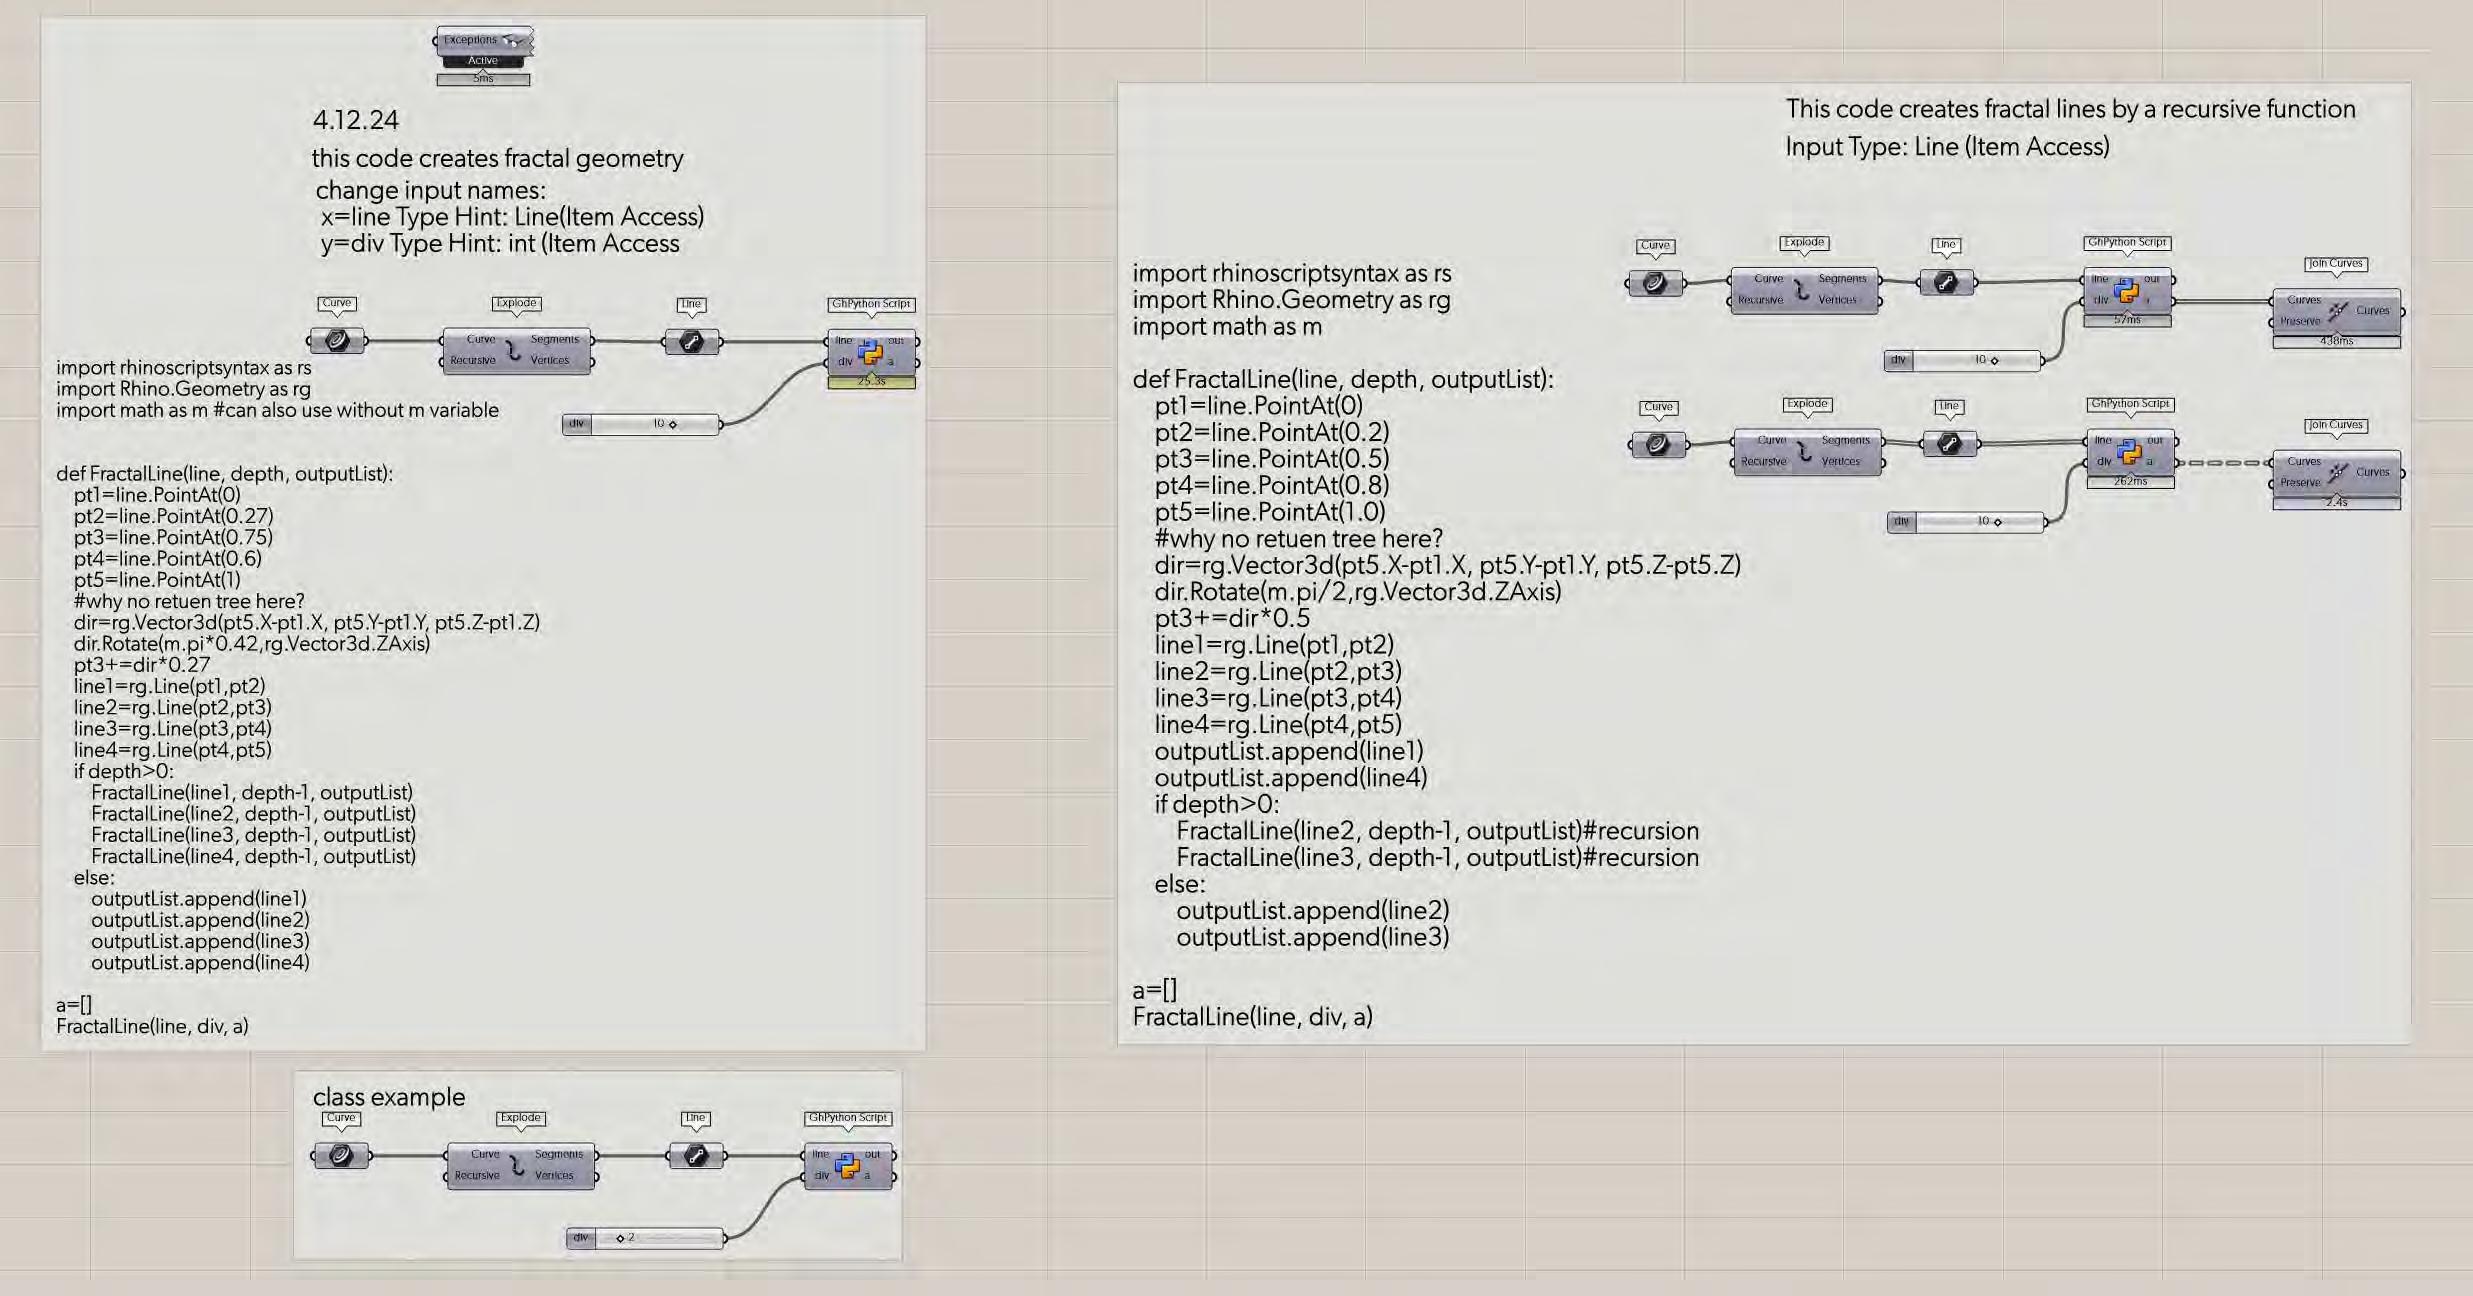Click Line parameter icon wired to the 25.3s script
The image size is (2473, 1296).
tap(691, 342)
